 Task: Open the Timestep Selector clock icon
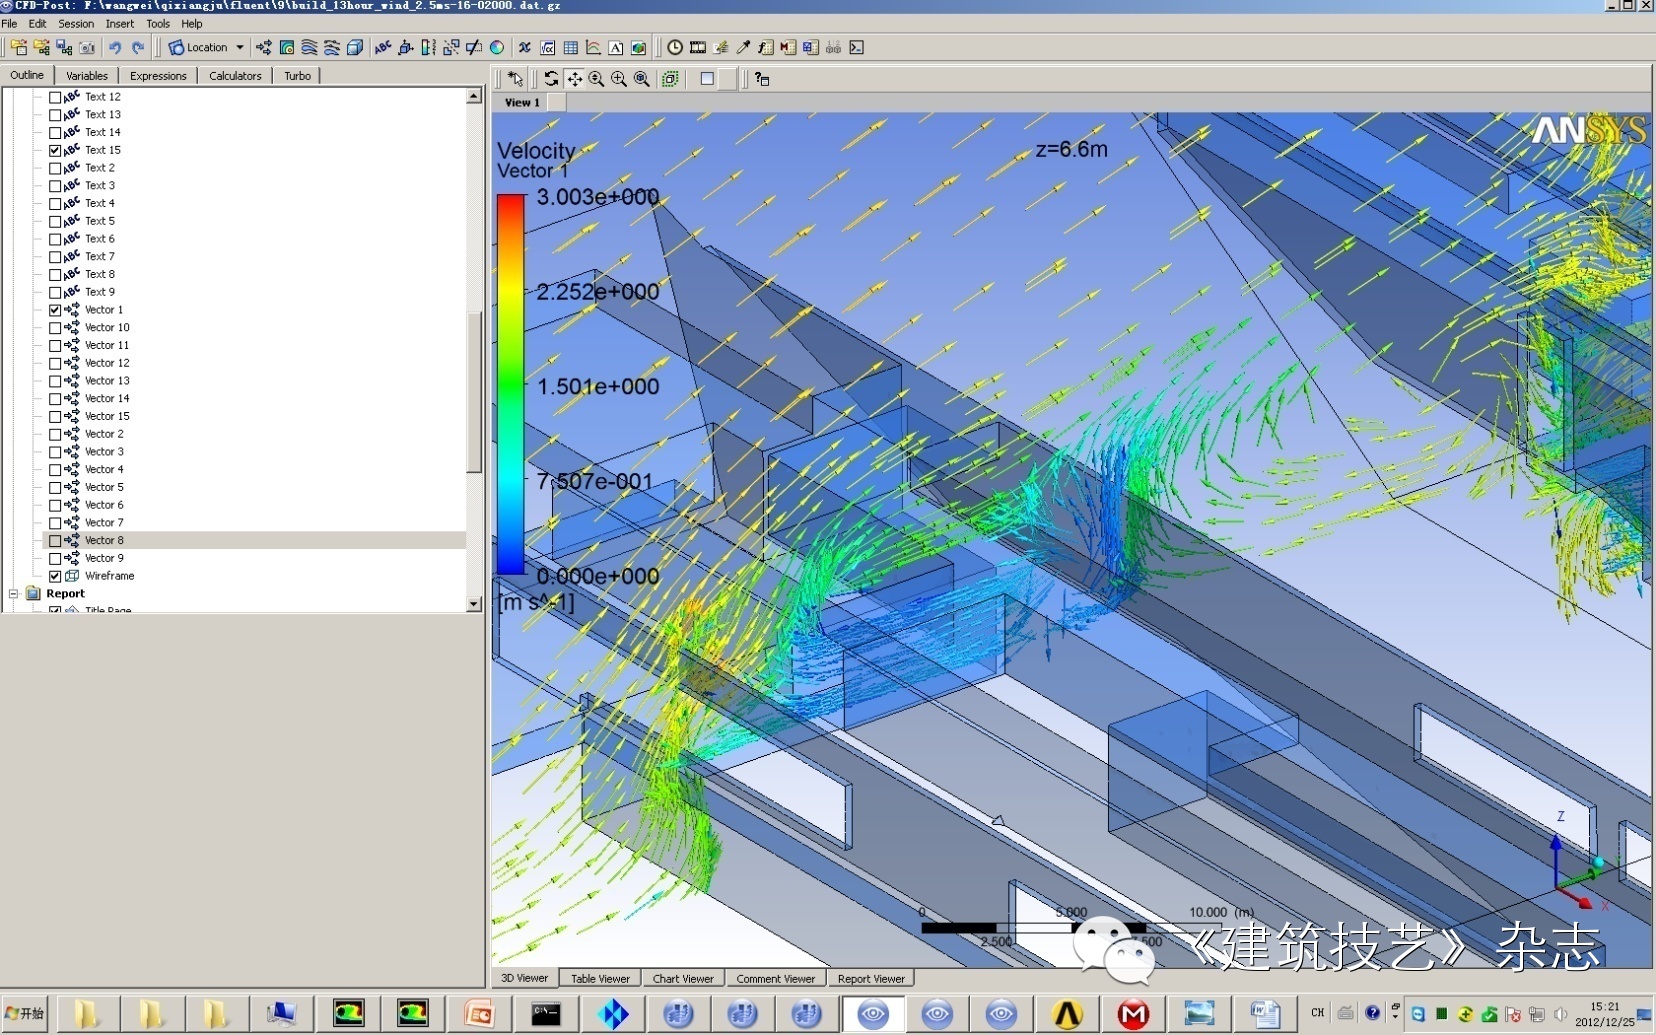click(x=675, y=47)
